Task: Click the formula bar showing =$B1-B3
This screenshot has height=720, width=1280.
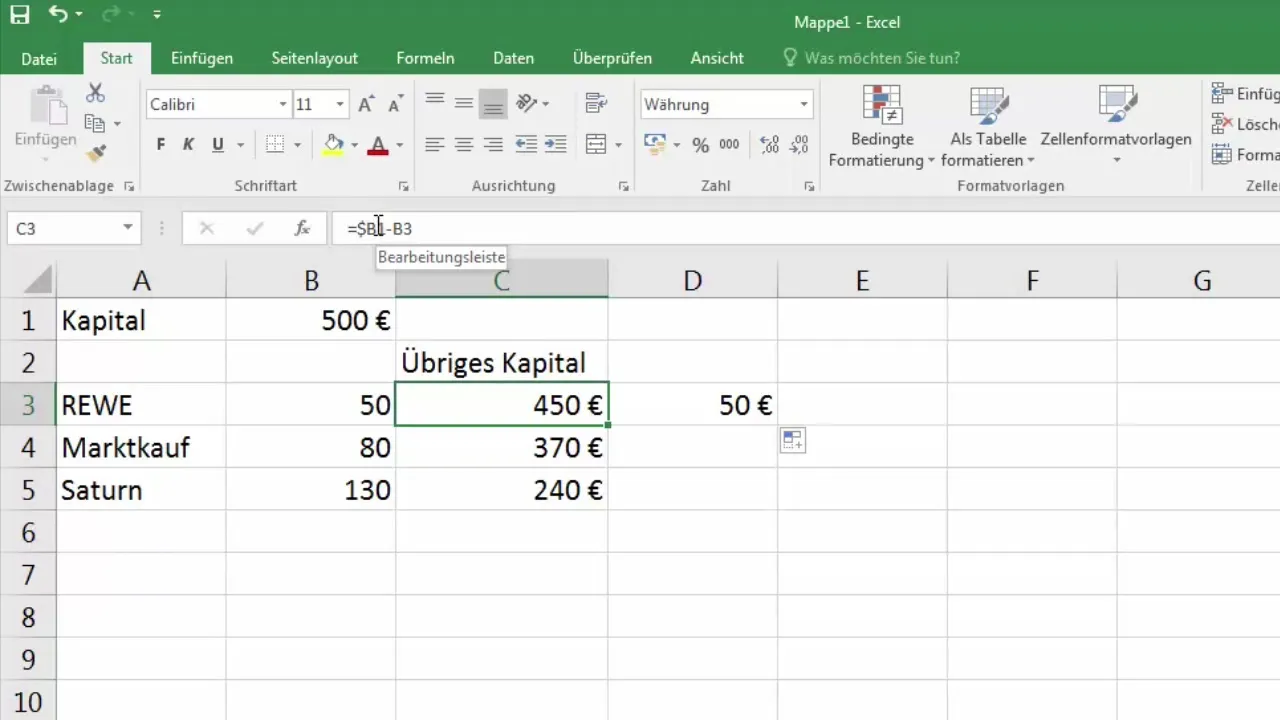Action: [806, 228]
